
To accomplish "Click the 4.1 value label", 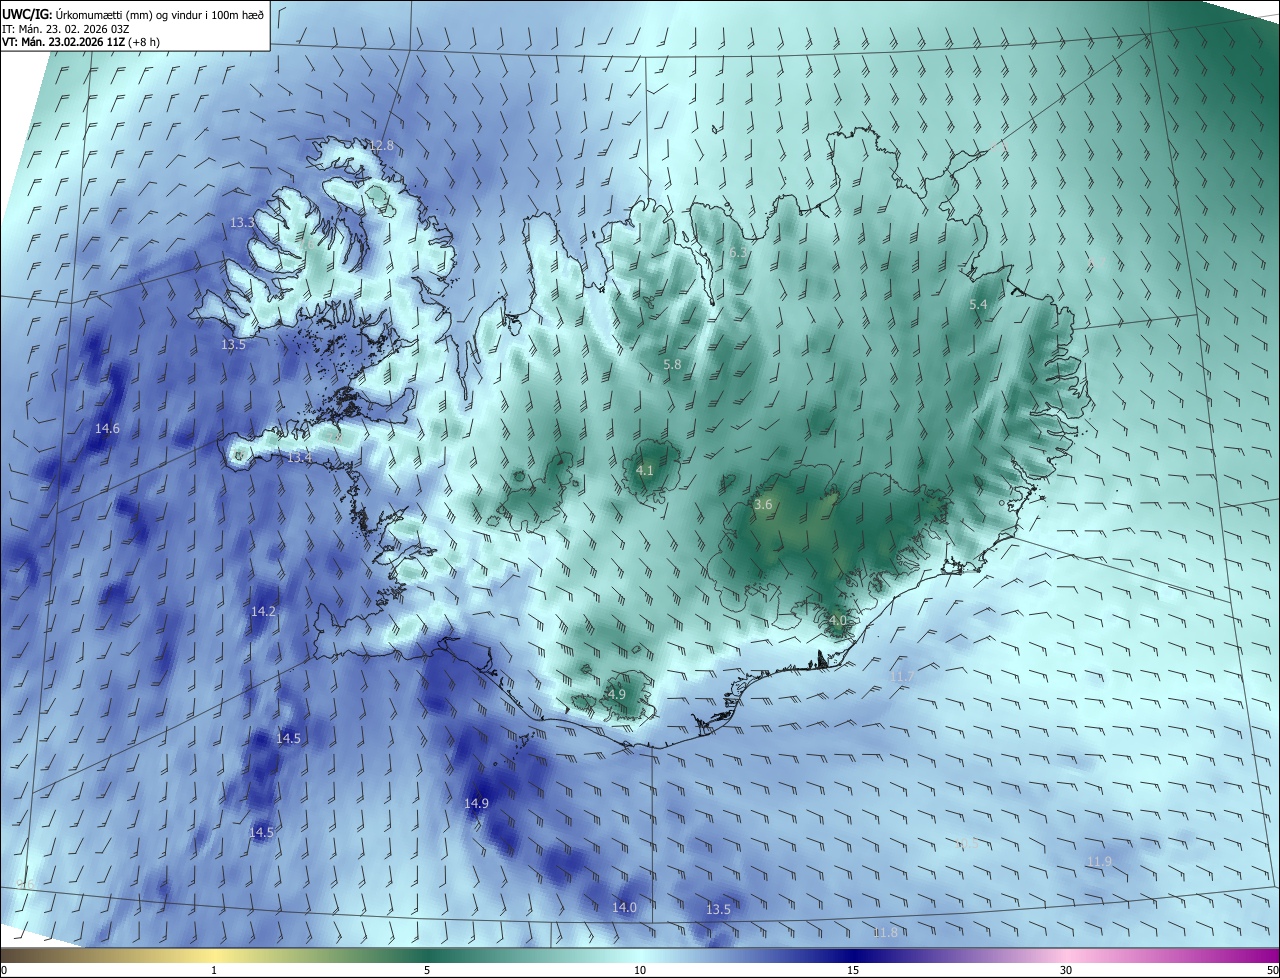I will (x=645, y=470).
